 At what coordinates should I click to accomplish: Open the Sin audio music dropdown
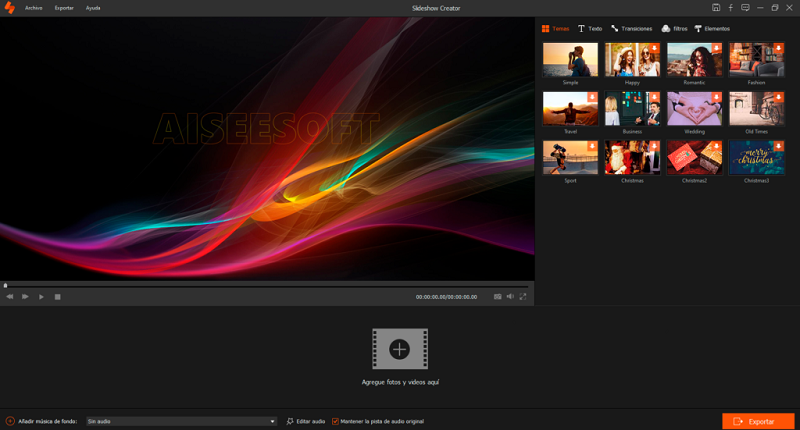182,421
